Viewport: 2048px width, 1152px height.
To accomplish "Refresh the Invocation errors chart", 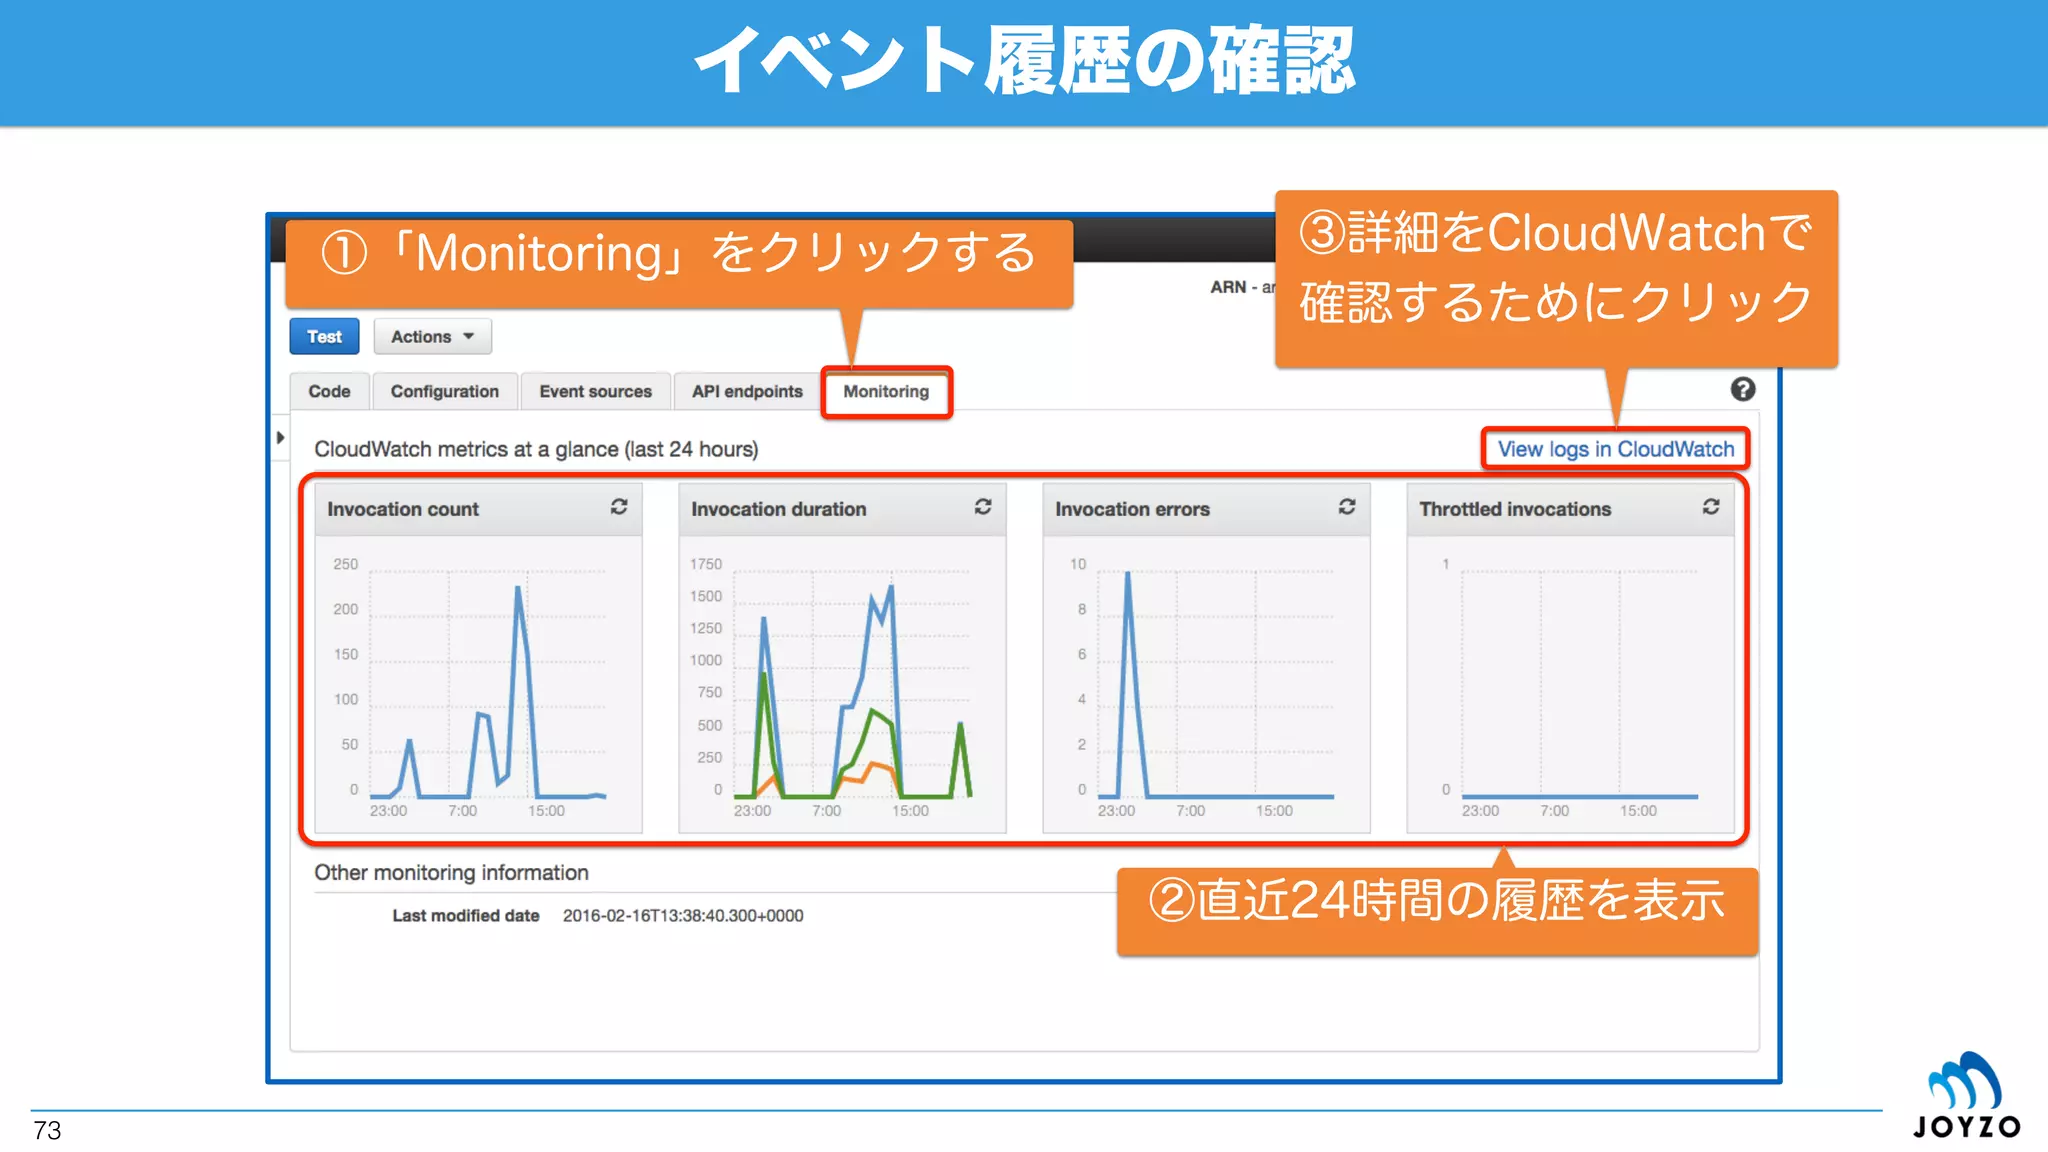I will tap(1347, 507).
